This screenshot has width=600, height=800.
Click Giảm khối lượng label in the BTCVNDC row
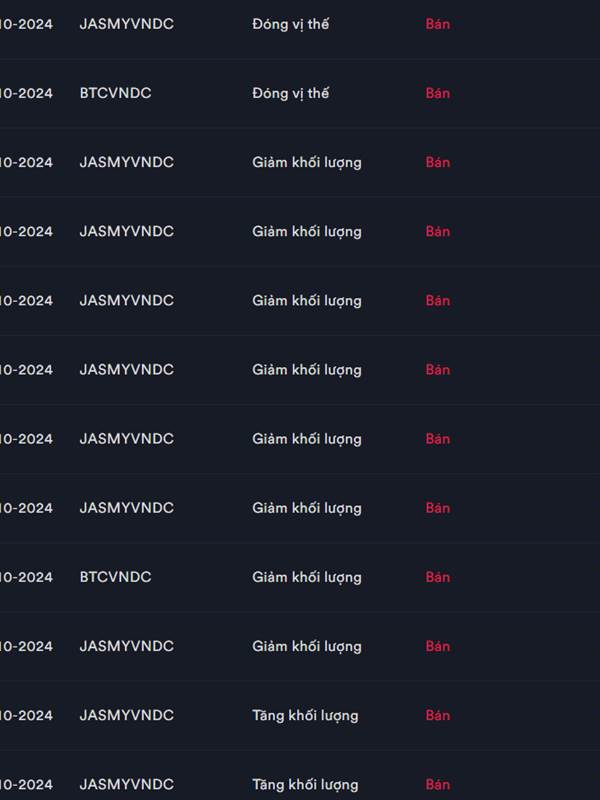coord(307,578)
